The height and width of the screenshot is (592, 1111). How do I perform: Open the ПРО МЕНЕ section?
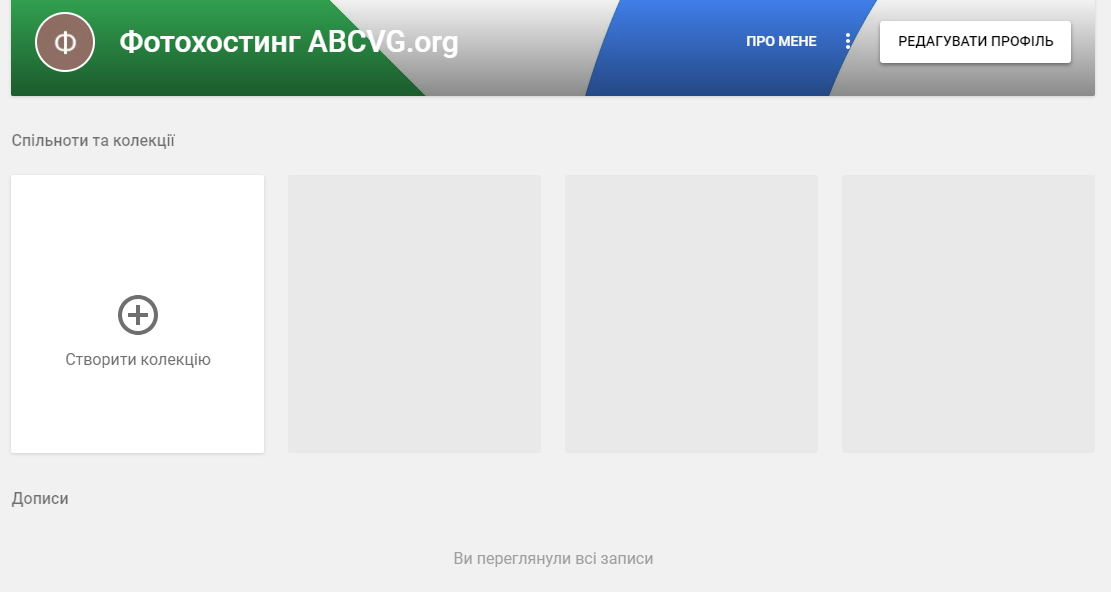point(781,41)
